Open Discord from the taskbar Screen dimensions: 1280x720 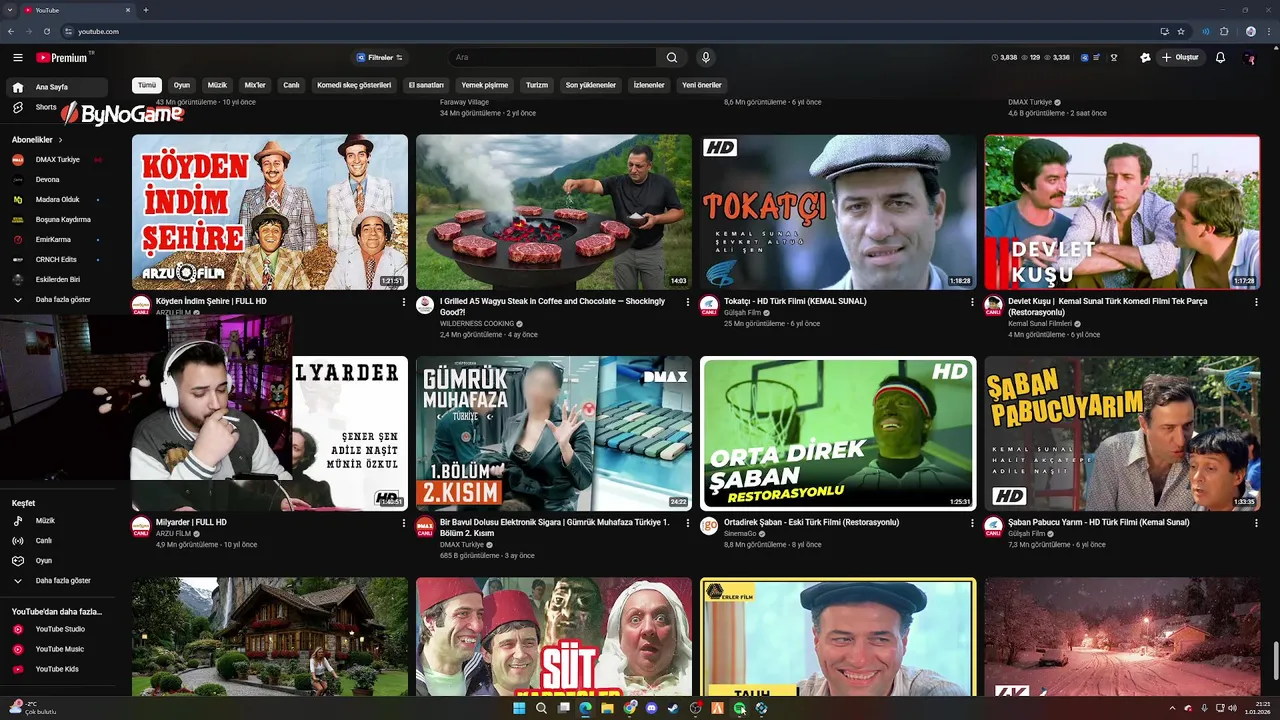[x=651, y=708]
